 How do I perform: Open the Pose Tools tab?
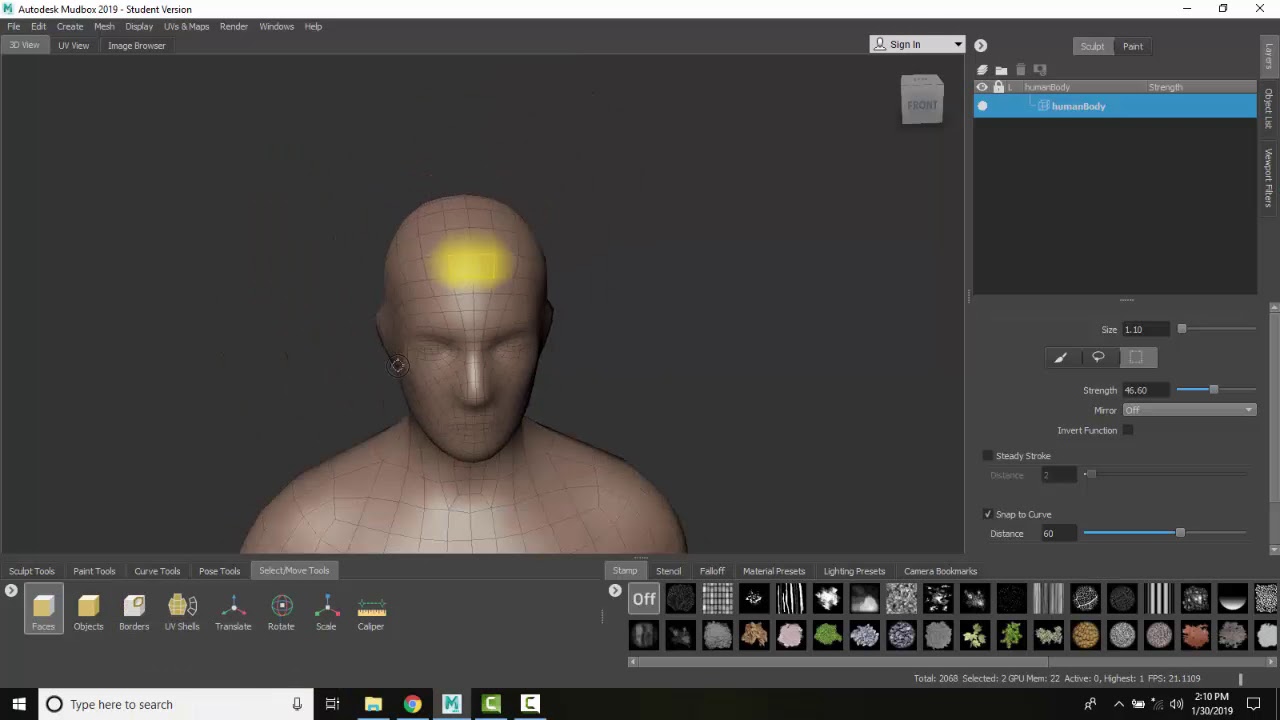(219, 571)
